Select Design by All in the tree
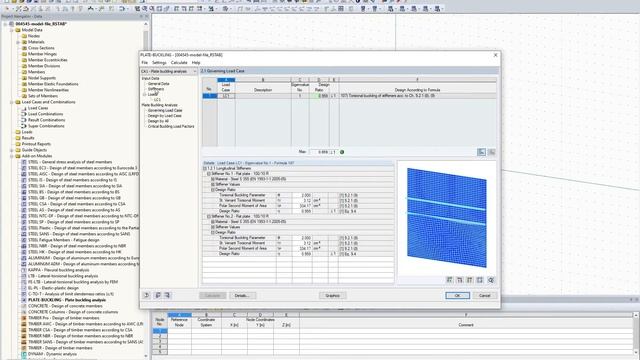This screenshot has height=360, width=640. click(158, 121)
